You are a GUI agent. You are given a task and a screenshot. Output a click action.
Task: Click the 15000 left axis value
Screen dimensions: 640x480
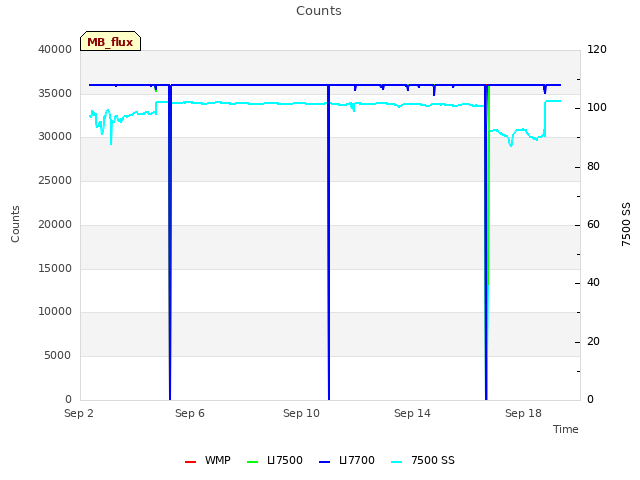tap(55, 268)
